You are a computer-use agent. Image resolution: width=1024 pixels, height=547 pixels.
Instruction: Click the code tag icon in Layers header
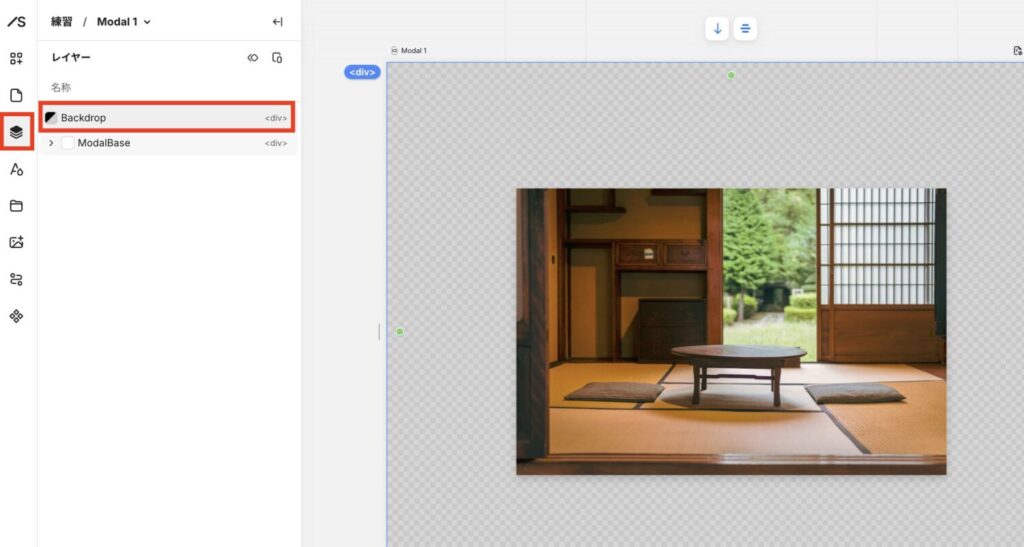tap(253, 58)
